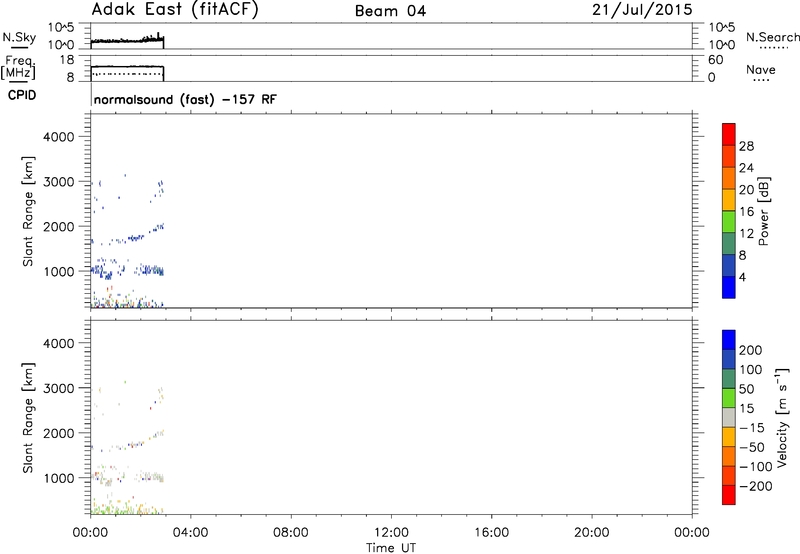This screenshot has width=800, height=554.
Task: Click the 'Nave' legend label
Action: coord(761,70)
